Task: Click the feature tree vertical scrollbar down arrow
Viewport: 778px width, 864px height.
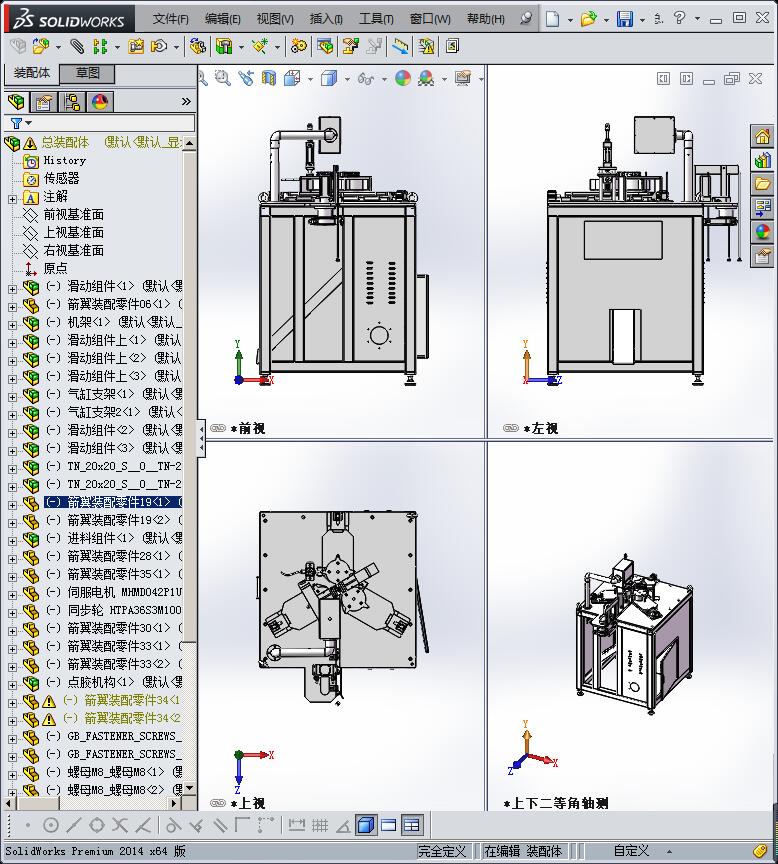Action: click(190, 788)
